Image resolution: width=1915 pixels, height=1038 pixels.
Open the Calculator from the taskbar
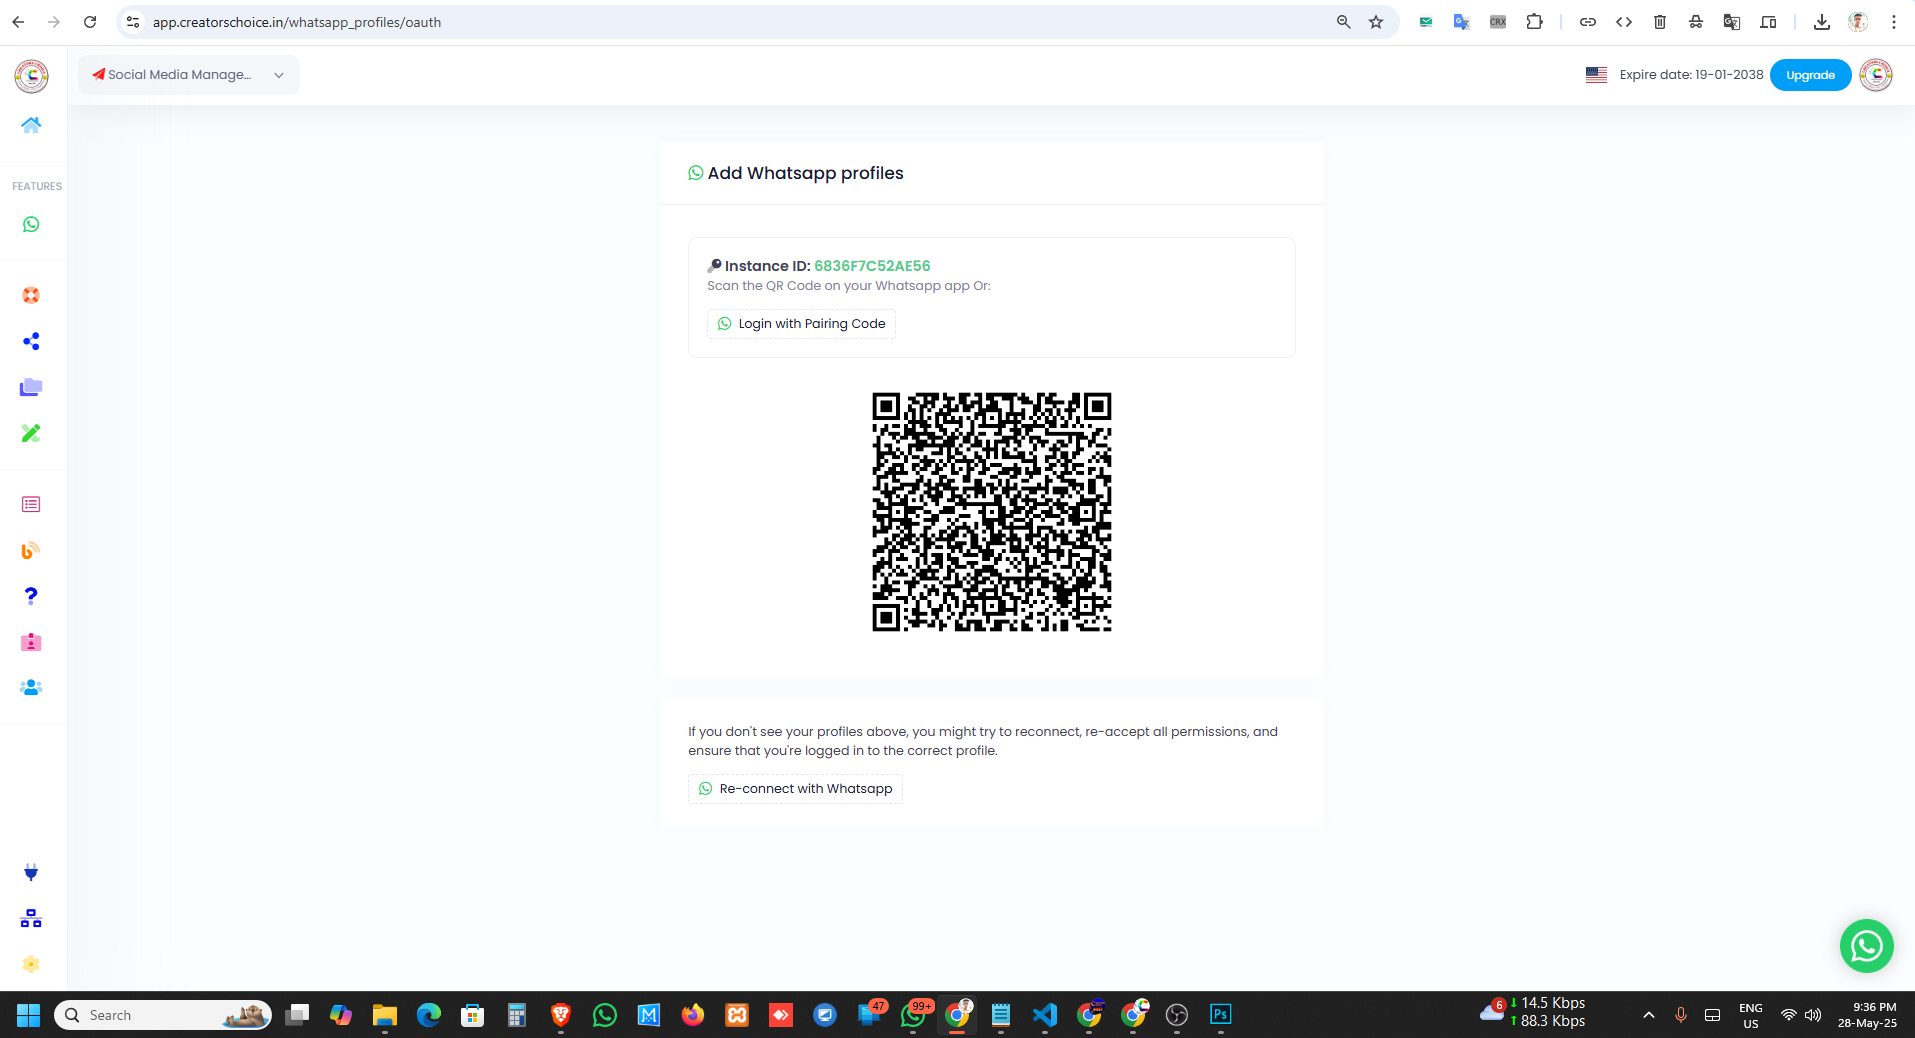point(516,1015)
